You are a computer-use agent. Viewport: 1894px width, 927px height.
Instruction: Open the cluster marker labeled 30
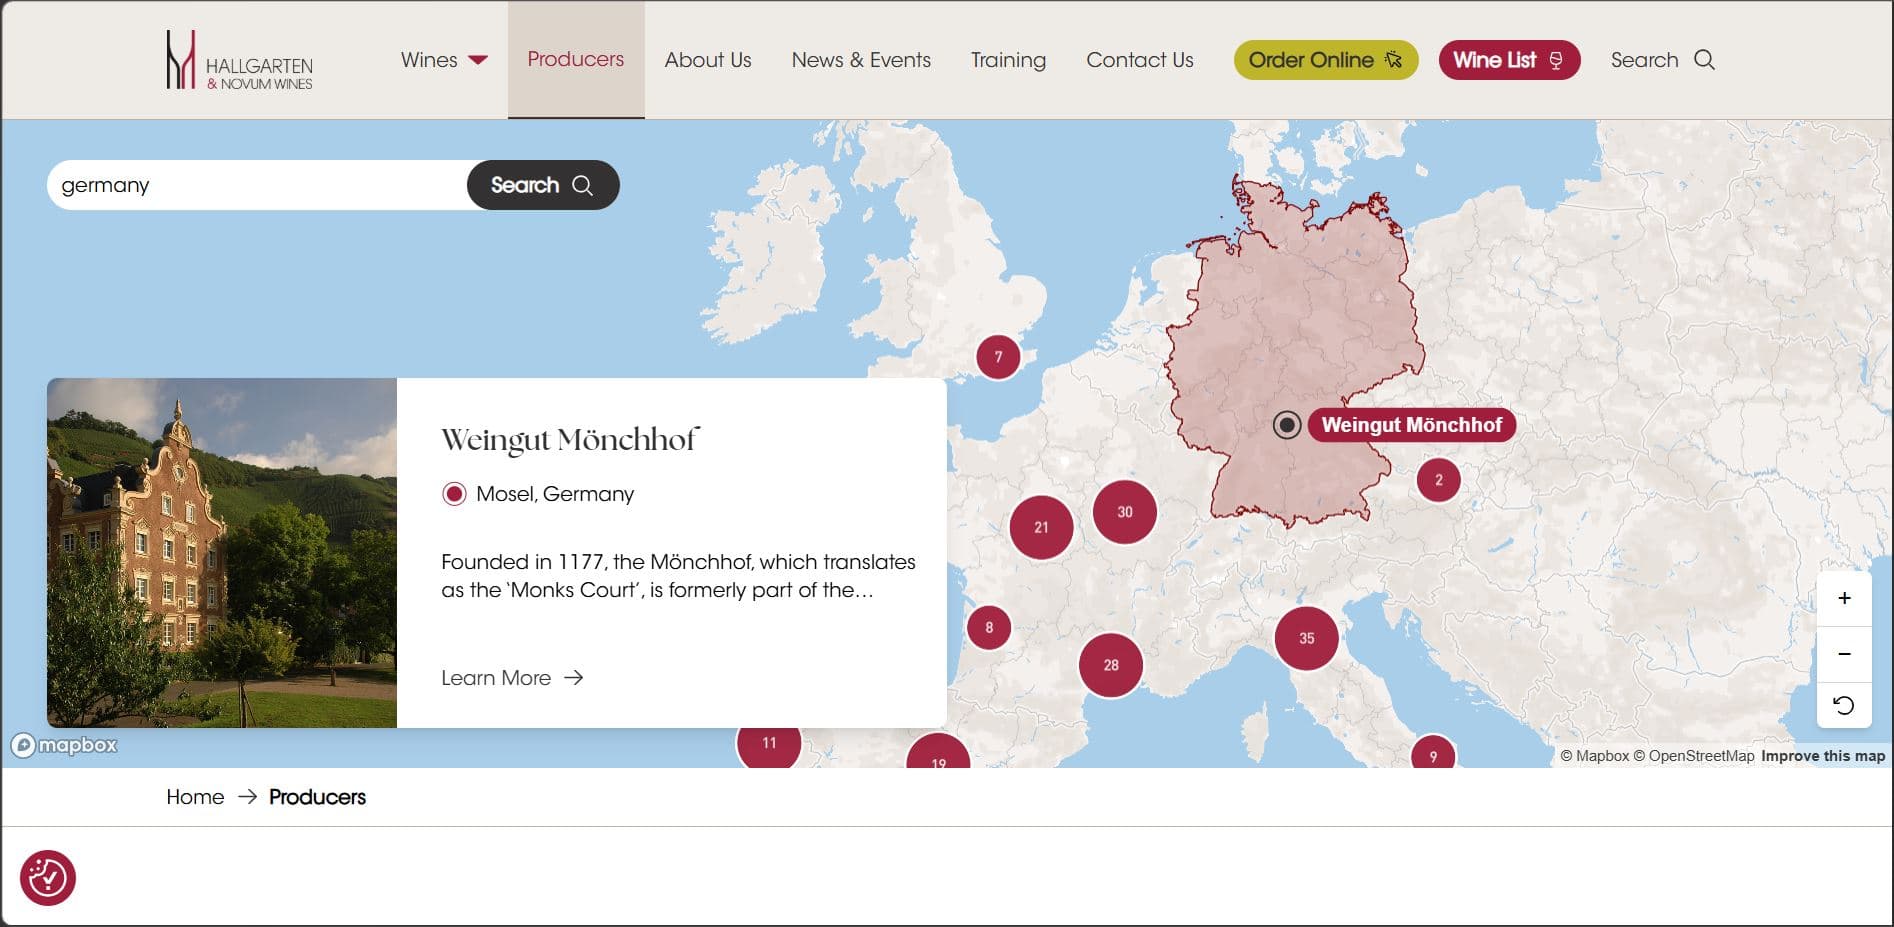(x=1125, y=512)
